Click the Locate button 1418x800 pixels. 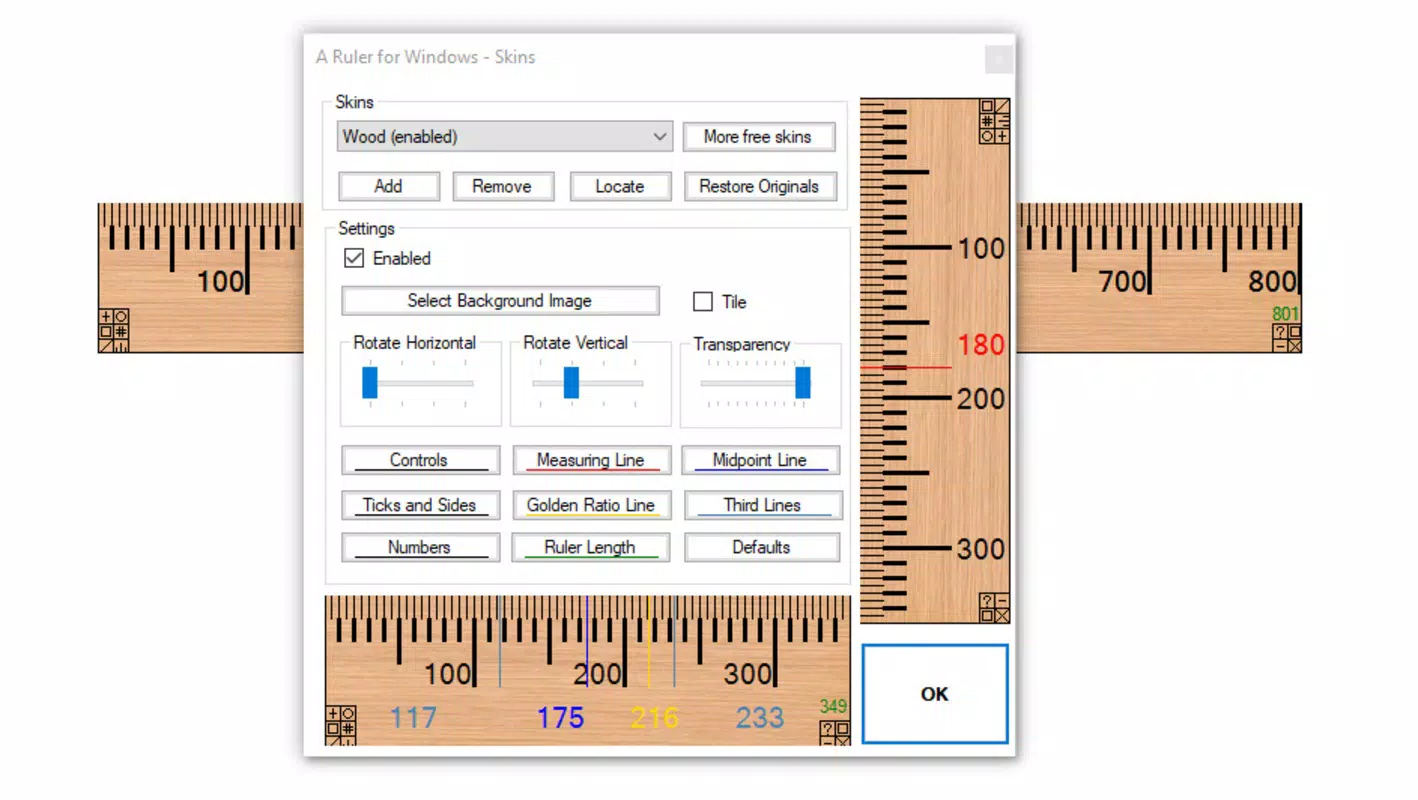point(620,186)
